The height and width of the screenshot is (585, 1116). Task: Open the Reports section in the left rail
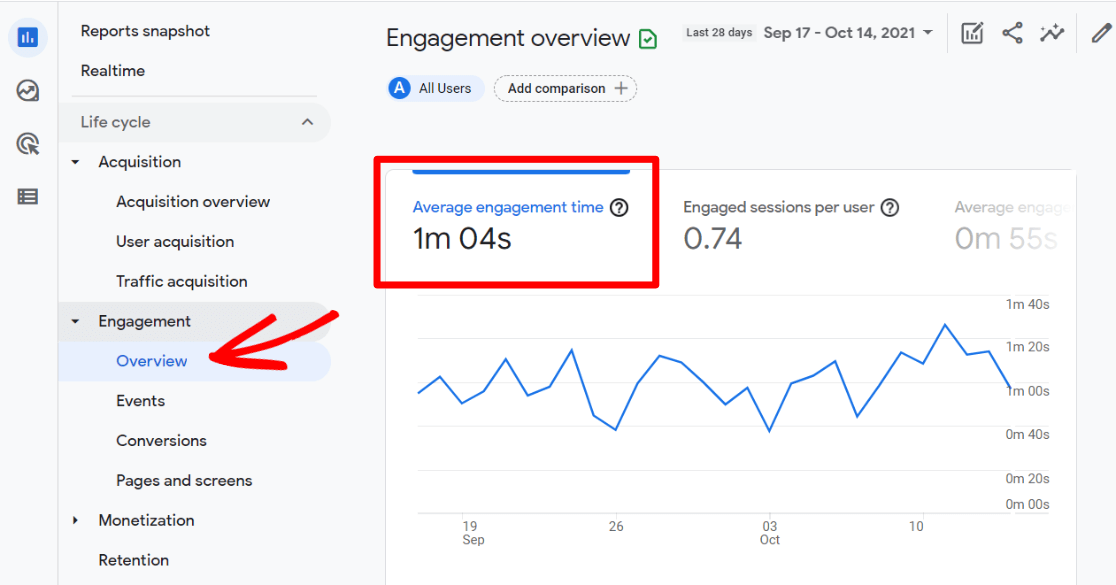click(x=27, y=37)
